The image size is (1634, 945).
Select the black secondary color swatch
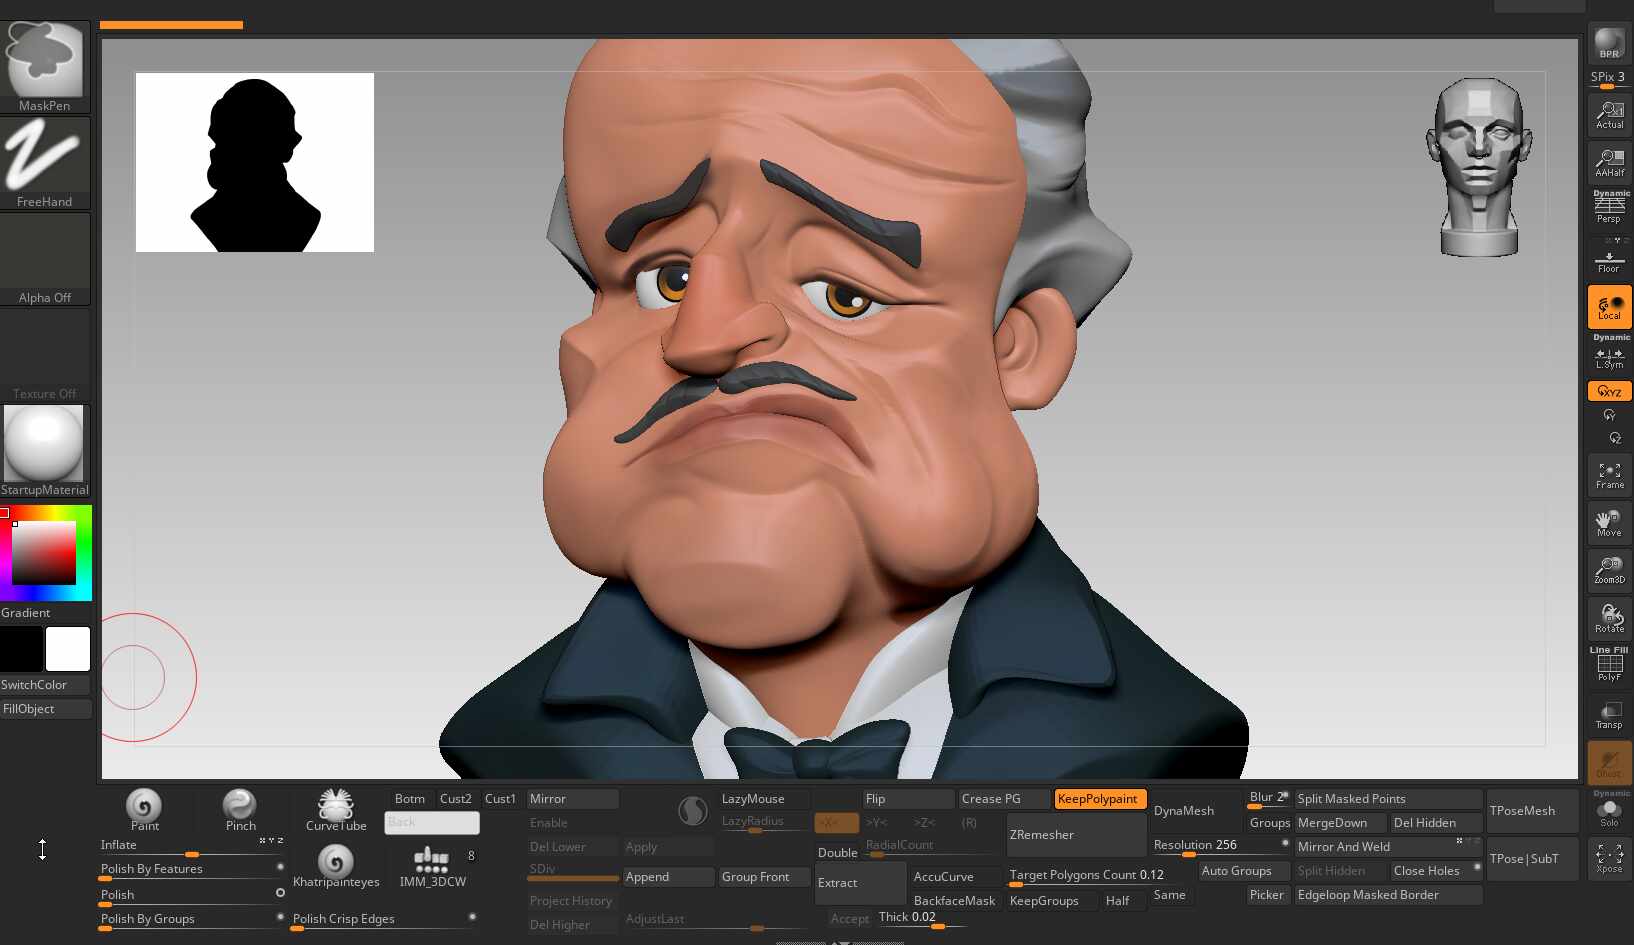point(21,649)
